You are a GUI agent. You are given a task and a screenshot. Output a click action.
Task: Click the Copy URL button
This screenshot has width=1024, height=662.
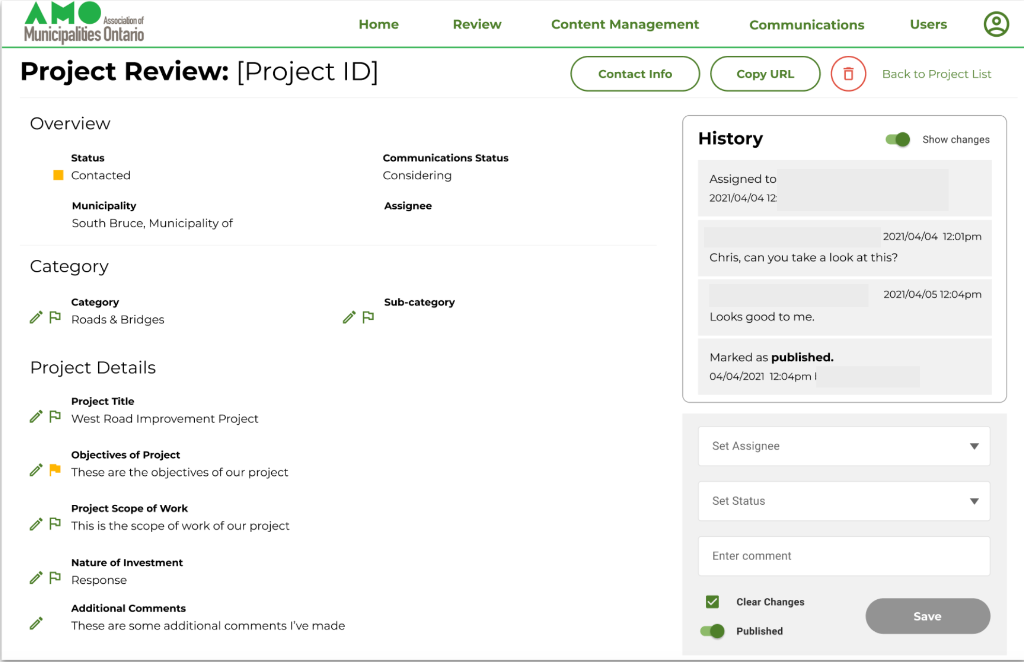coord(765,73)
